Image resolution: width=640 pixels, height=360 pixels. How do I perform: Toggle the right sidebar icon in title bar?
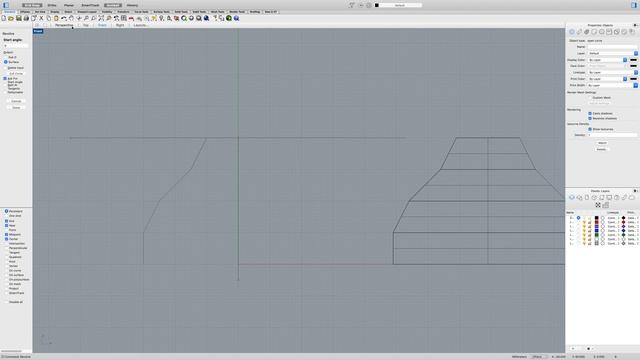[634, 5]
